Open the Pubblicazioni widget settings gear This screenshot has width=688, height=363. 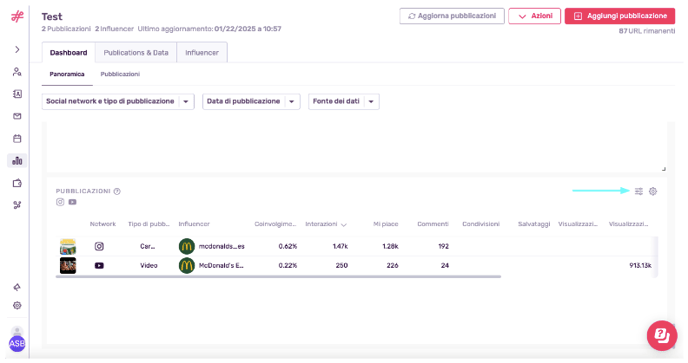click(653, 191)
